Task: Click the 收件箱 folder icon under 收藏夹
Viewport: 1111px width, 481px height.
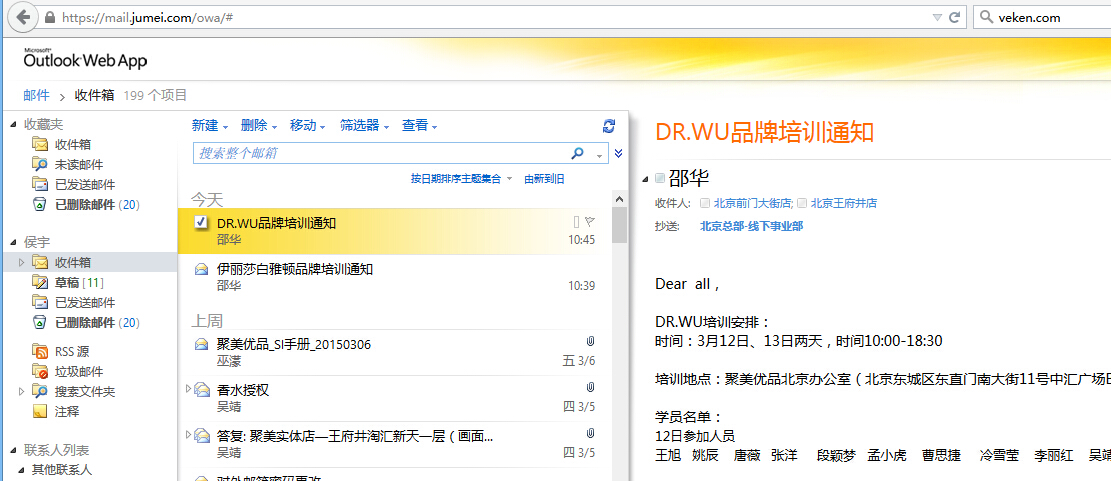Action: click(40, 145)
